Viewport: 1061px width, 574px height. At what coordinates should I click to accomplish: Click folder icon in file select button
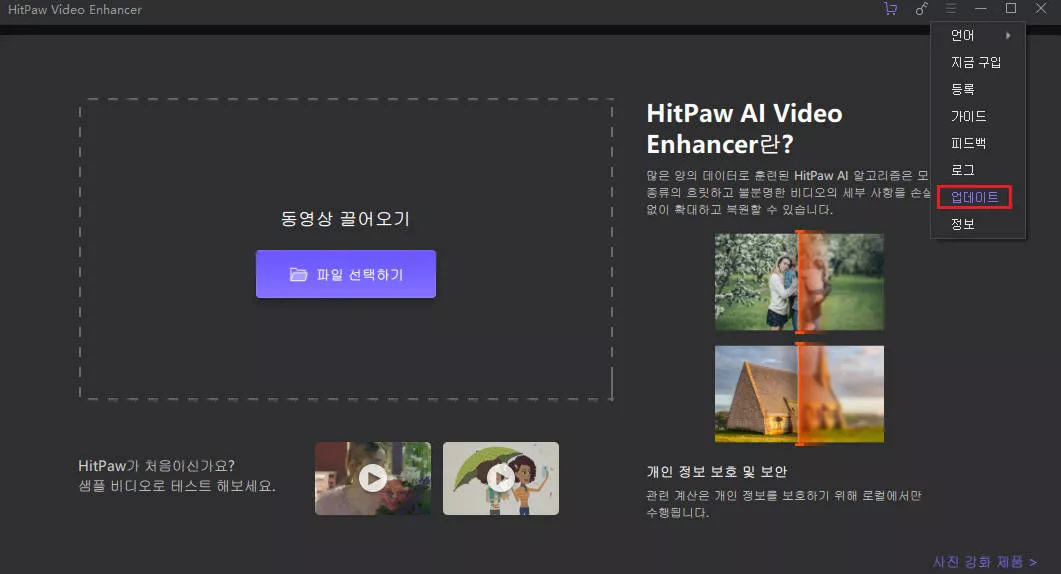[x=298, y=274]
